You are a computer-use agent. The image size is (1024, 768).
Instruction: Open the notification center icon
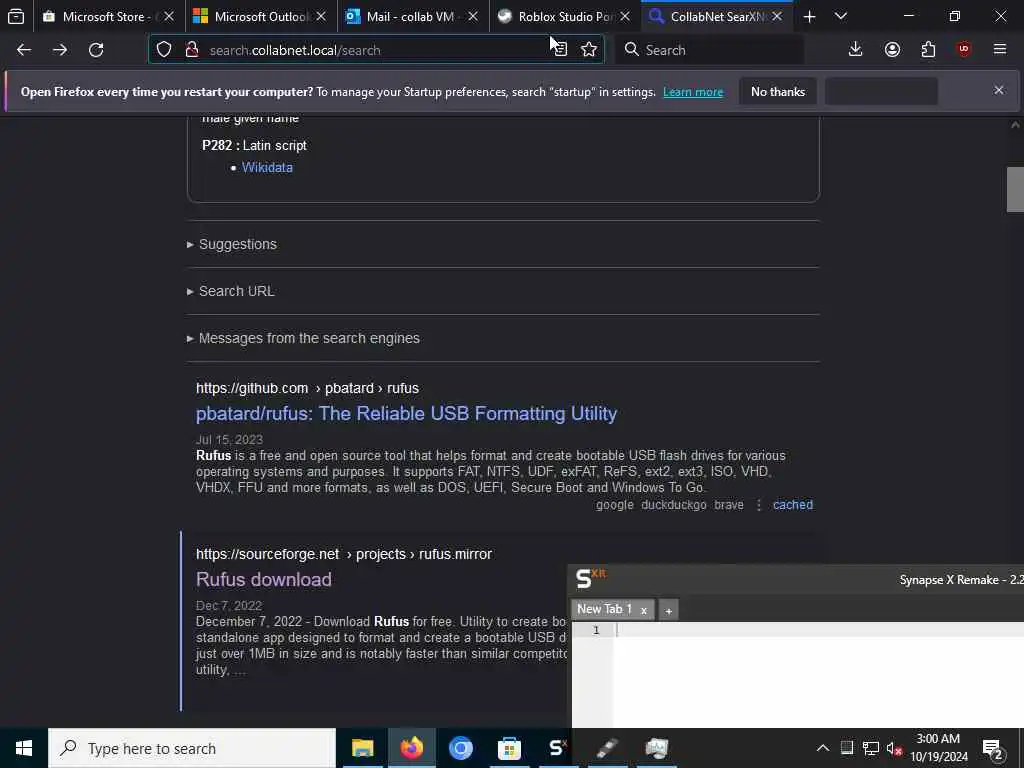pos(993,748)
